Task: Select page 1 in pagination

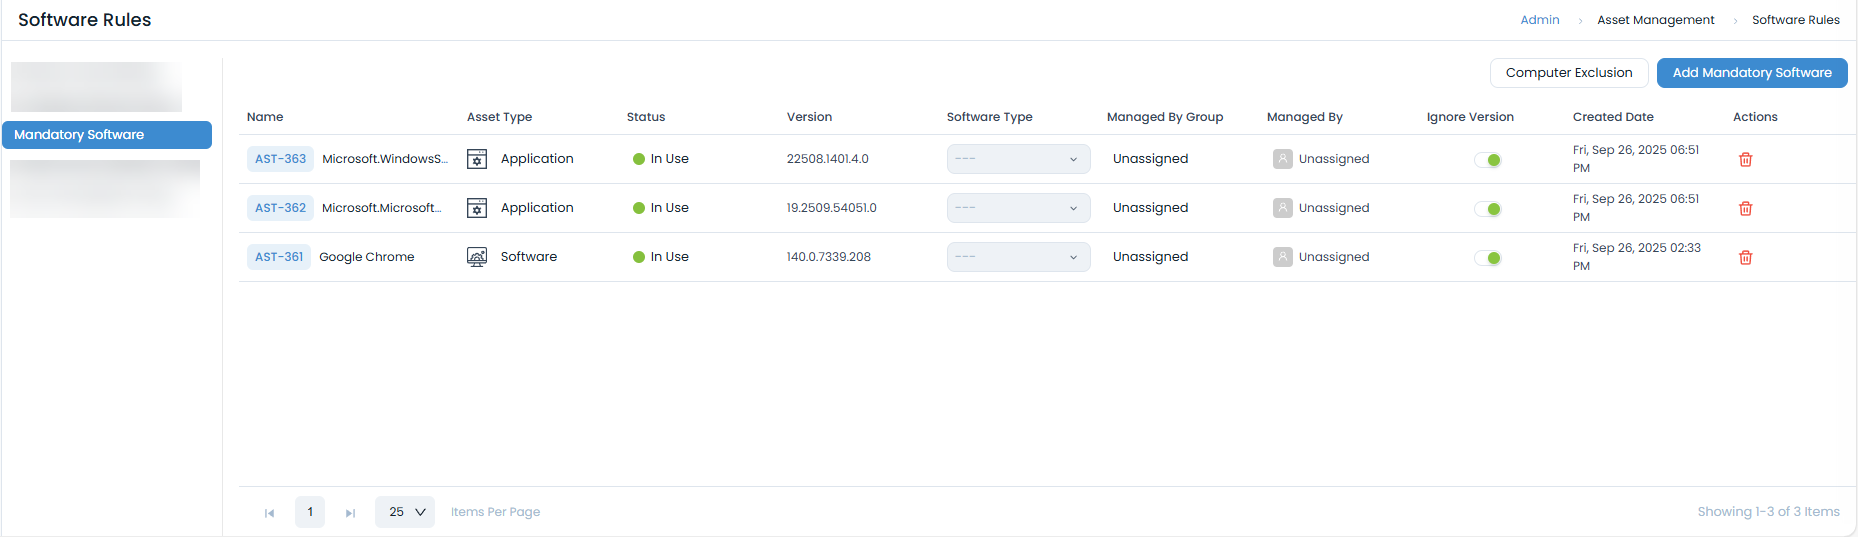Action: tap(310, 512)
